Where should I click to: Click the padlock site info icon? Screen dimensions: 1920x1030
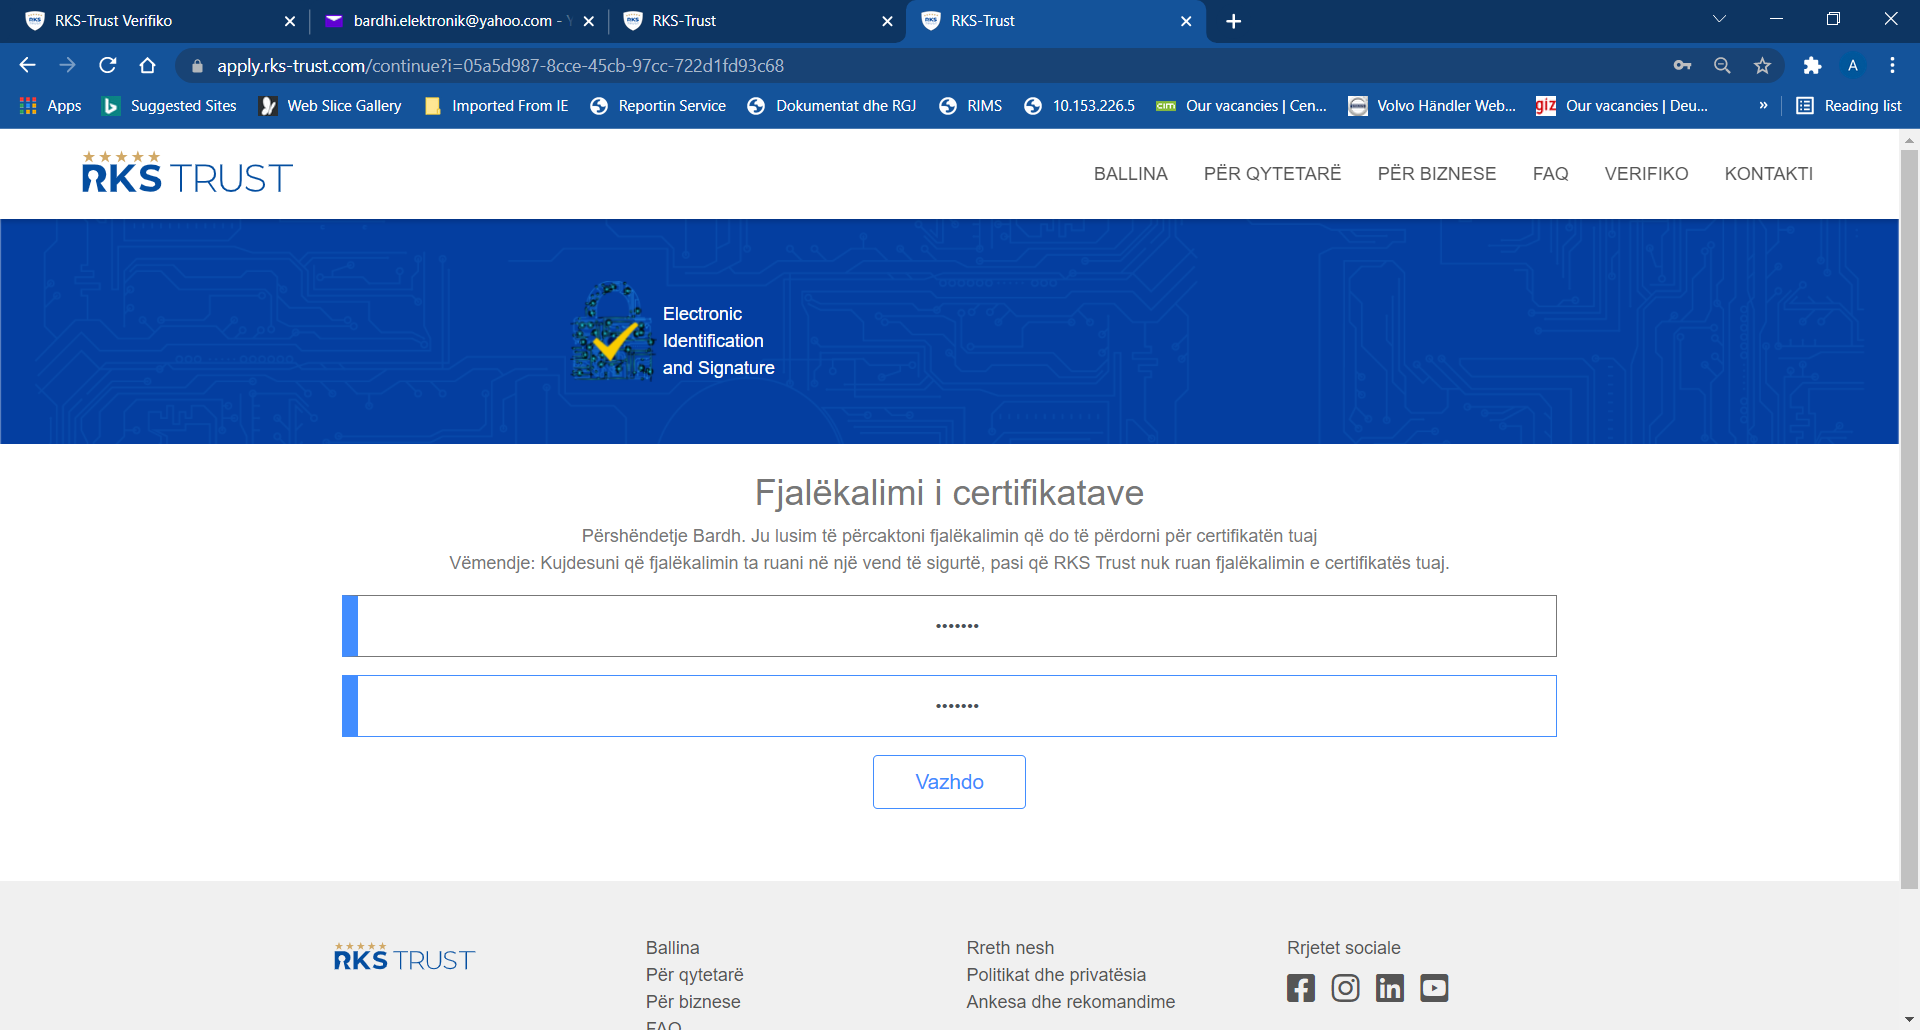[x=197, y=66]
